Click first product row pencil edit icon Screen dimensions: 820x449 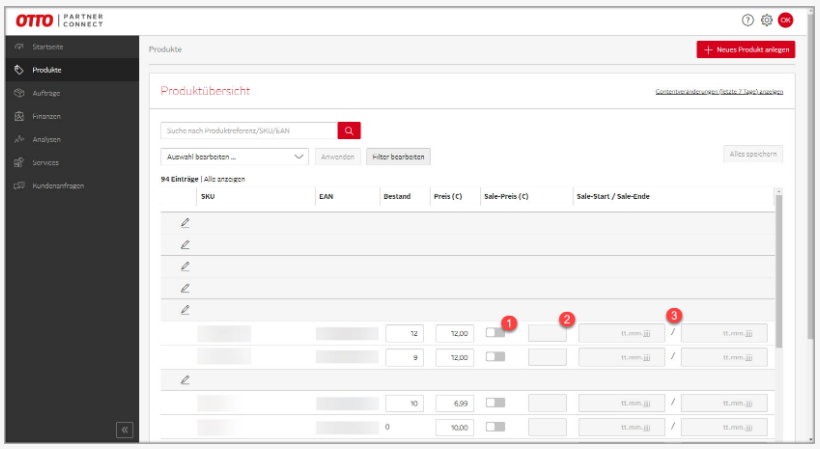[x=185, y=223]
